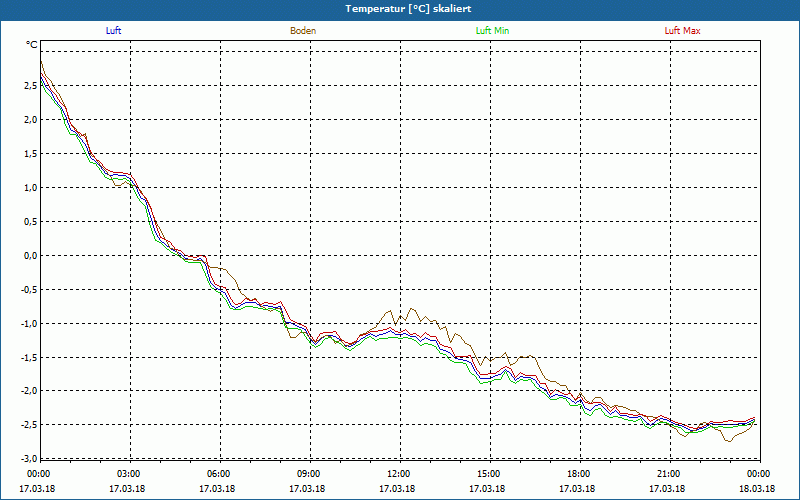This screenshot has height=500, width=800.
Task: Click the 1,0 y-axis tick label
Action: click(x=28, y=188)
